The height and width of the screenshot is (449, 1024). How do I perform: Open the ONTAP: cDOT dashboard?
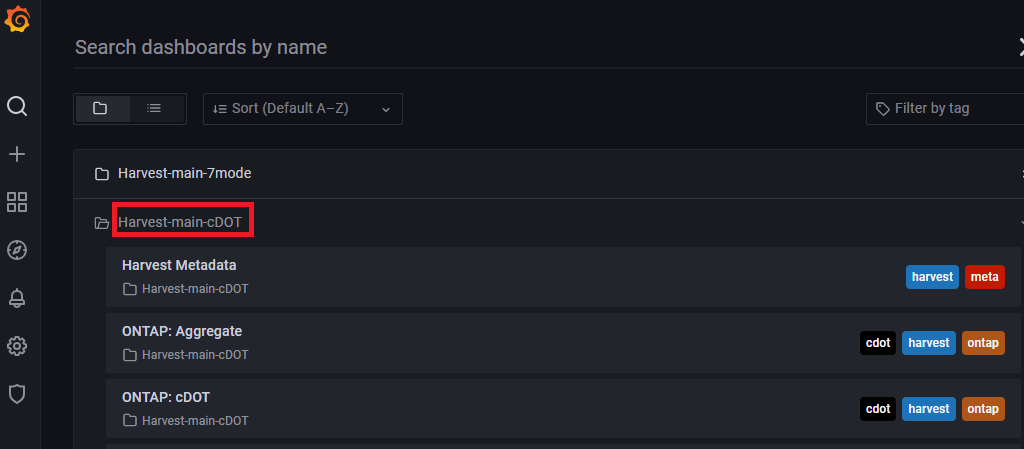(x=563, y=409)
